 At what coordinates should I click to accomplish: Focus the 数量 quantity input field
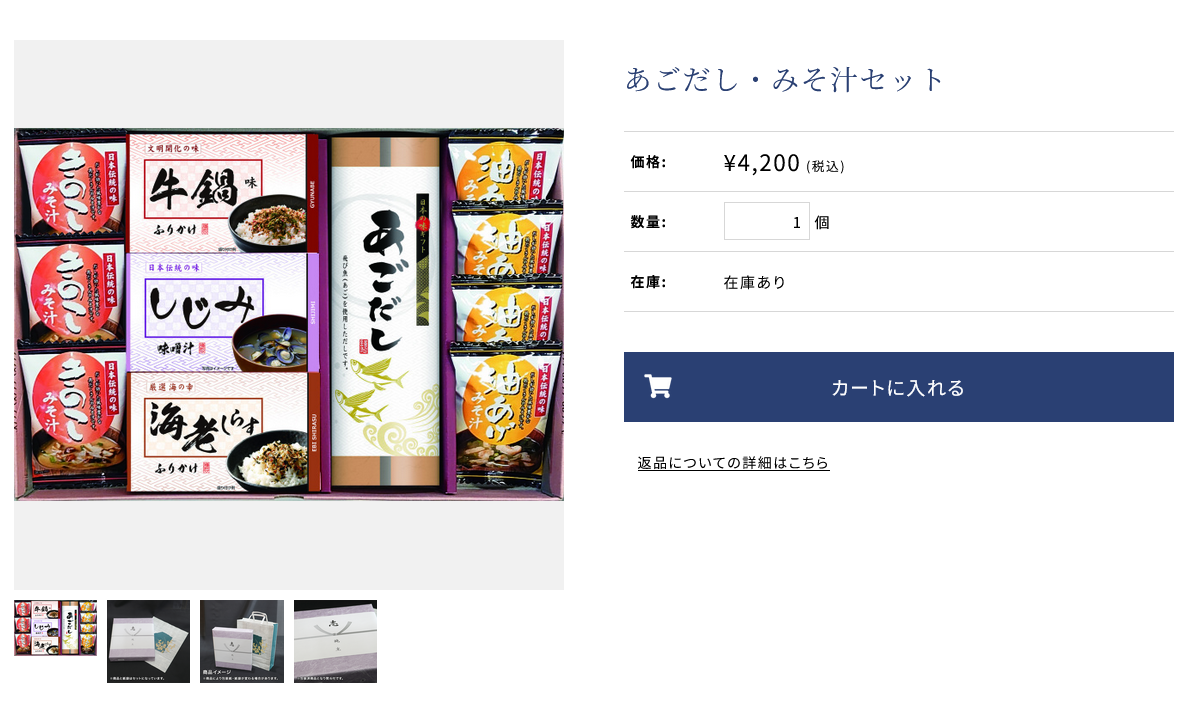click(x=766, y=222)
